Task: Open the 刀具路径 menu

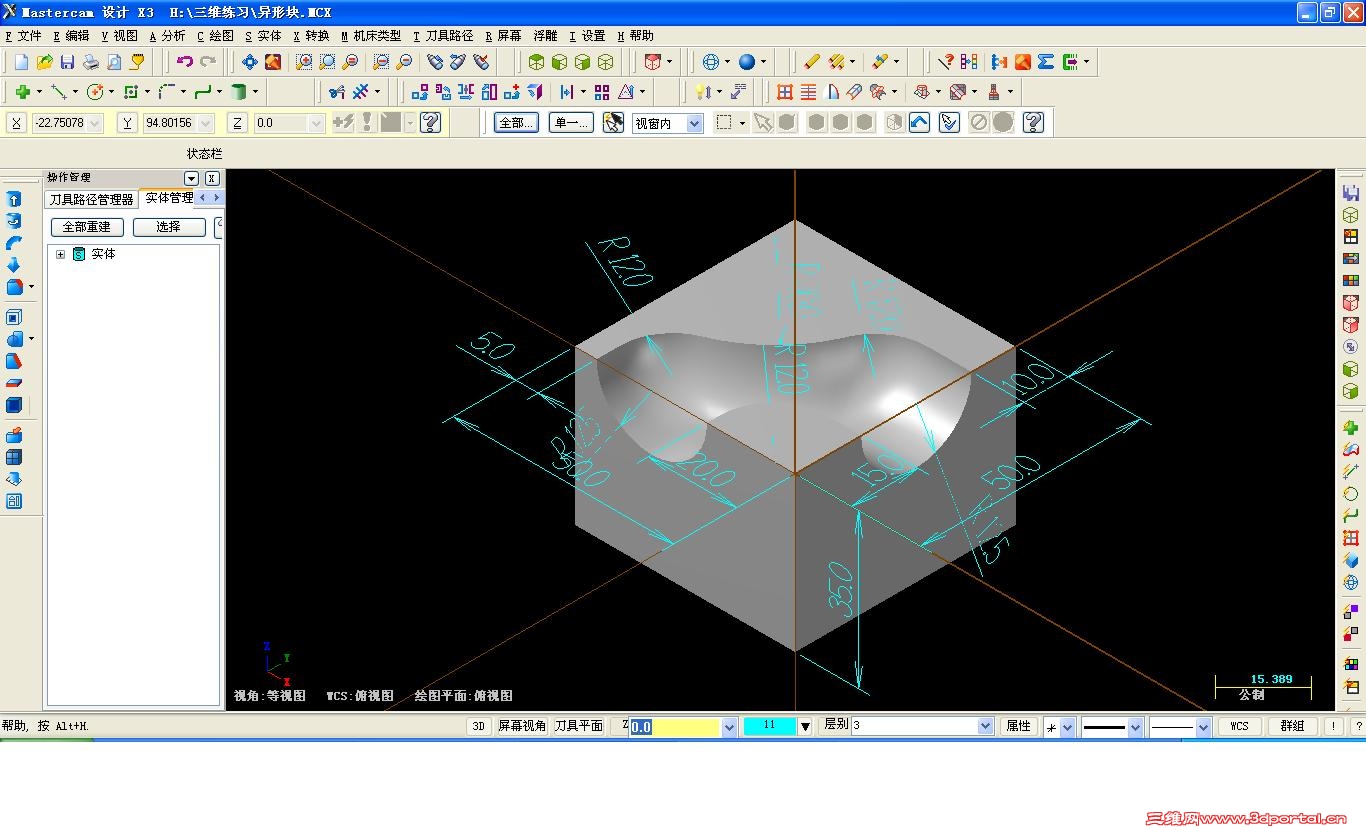Action: click(x=443, y=35)
